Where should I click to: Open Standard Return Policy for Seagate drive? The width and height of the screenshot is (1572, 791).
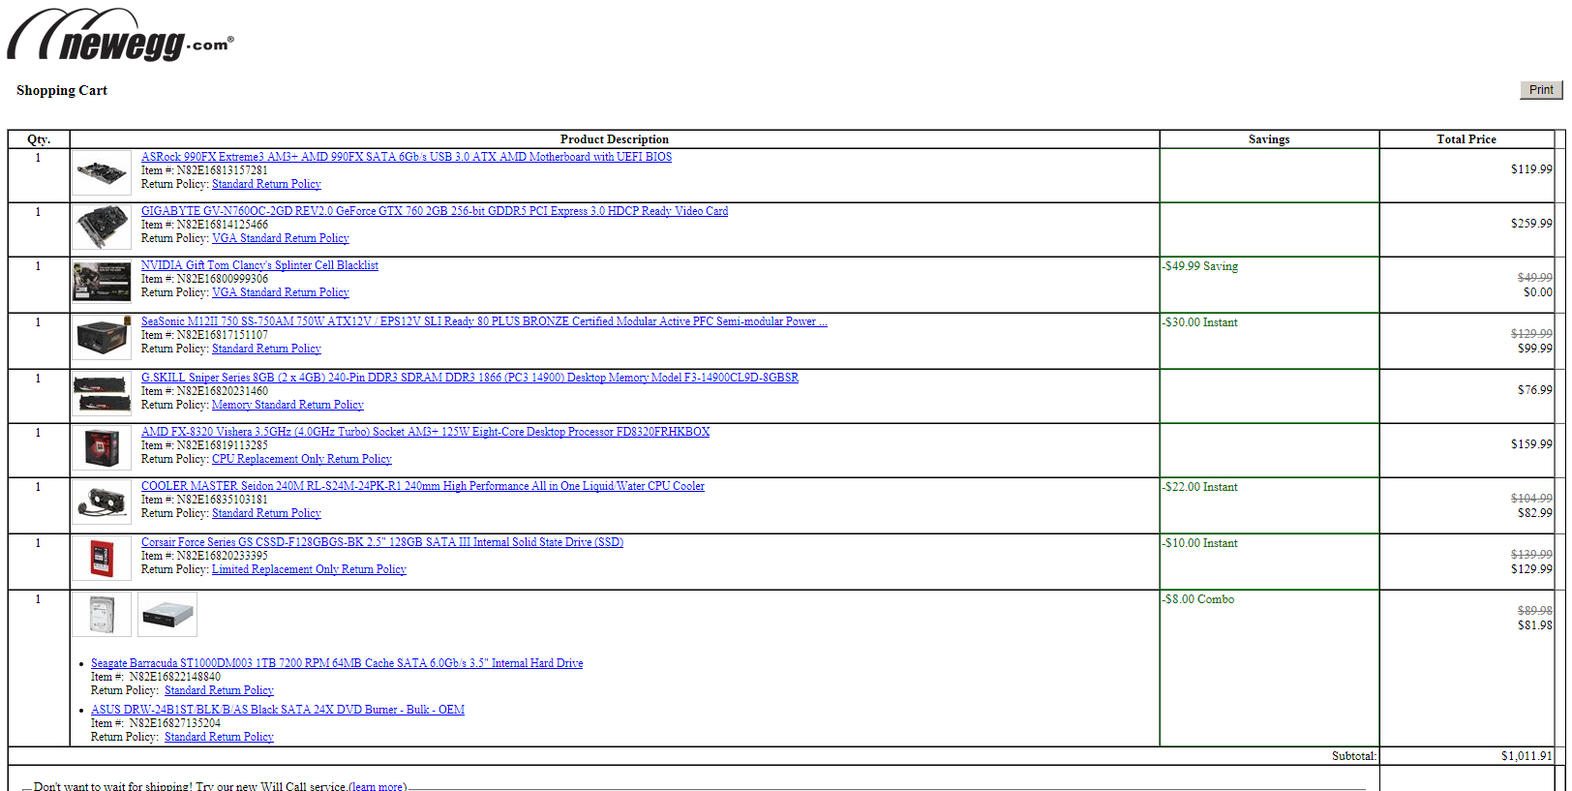click(x=219, y=690)
